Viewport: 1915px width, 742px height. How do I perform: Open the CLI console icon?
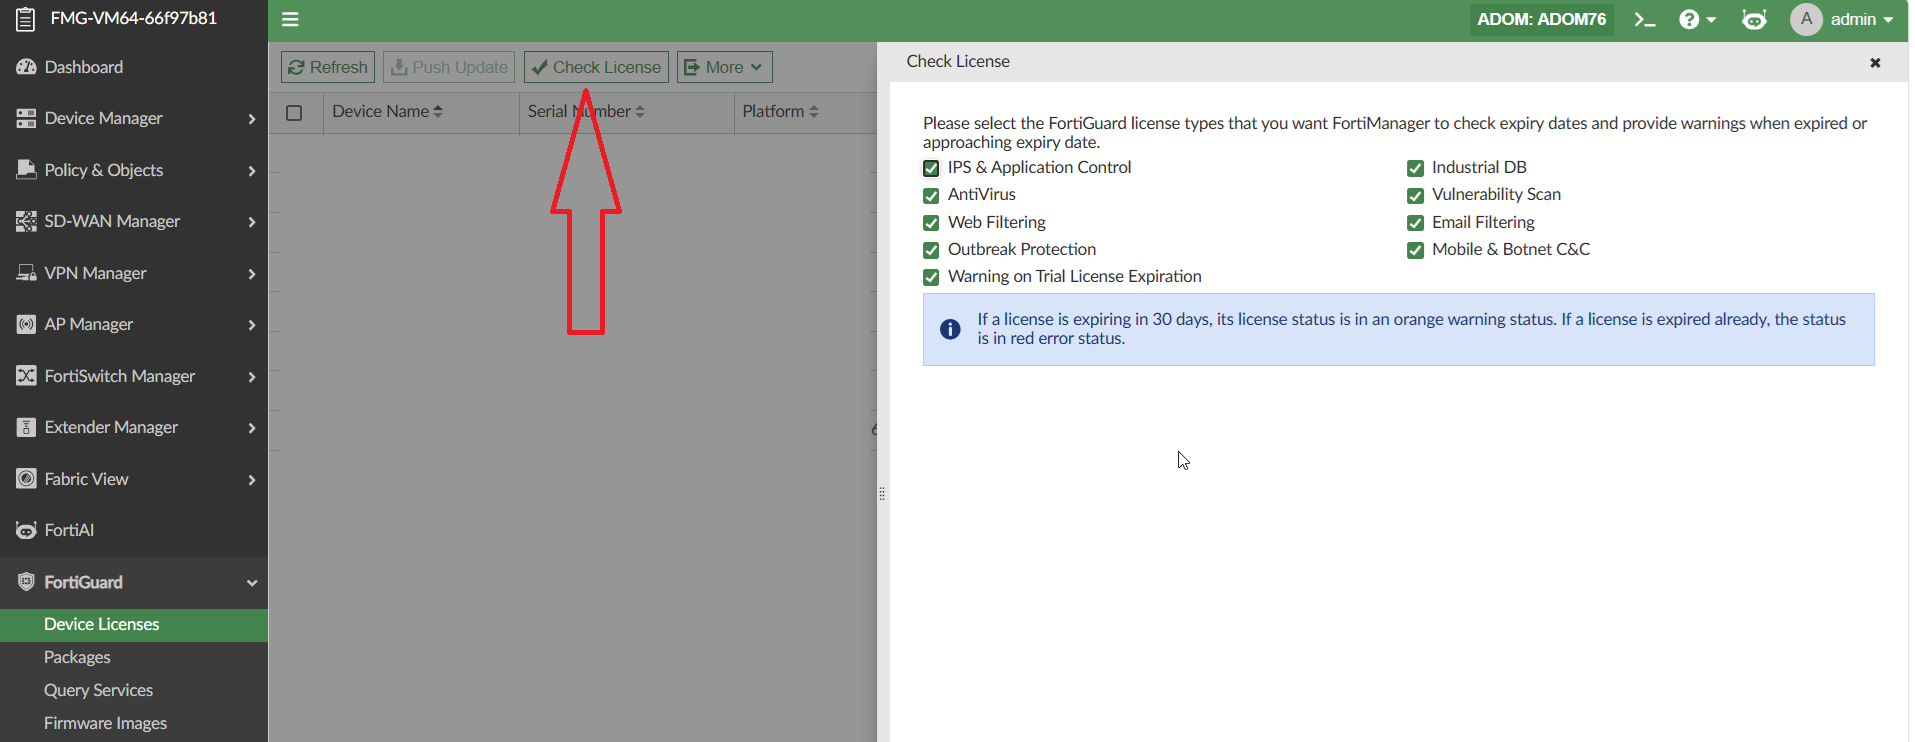tap(1645, 19)
